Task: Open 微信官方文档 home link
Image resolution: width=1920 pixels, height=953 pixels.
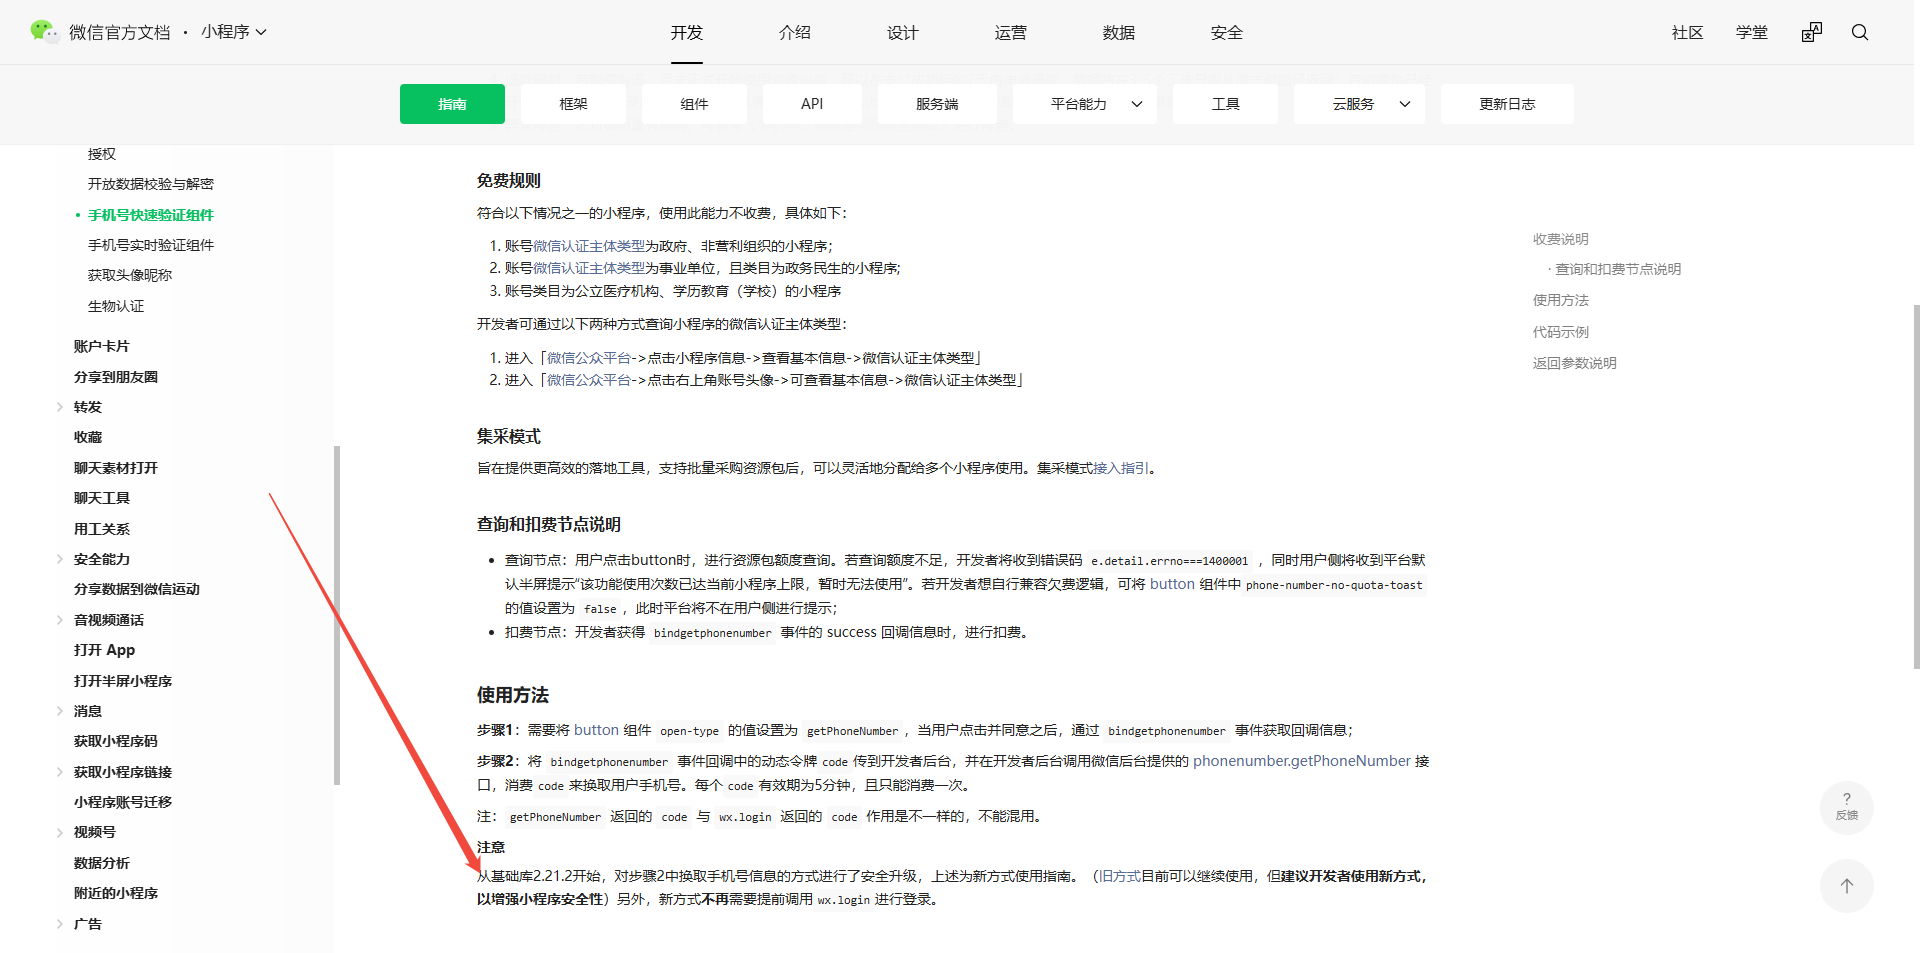Action: coord(120,32)
